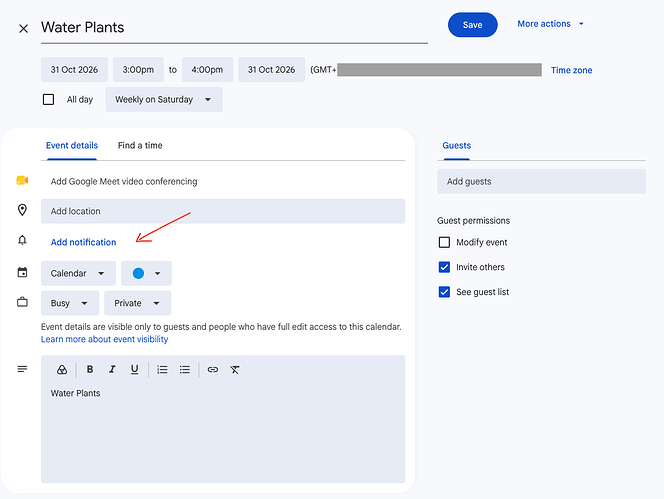Open the Time zone settings link

(571, 70)
